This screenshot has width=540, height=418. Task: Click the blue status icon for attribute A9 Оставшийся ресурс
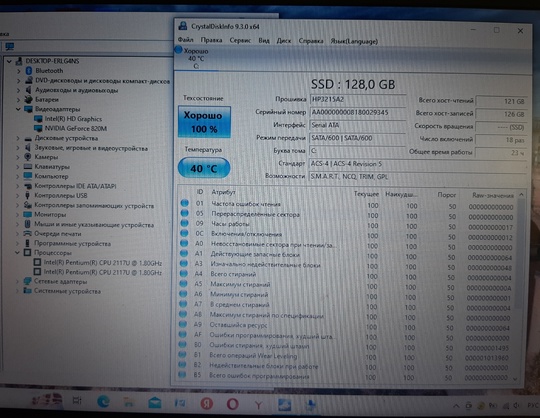click(183, 324)
